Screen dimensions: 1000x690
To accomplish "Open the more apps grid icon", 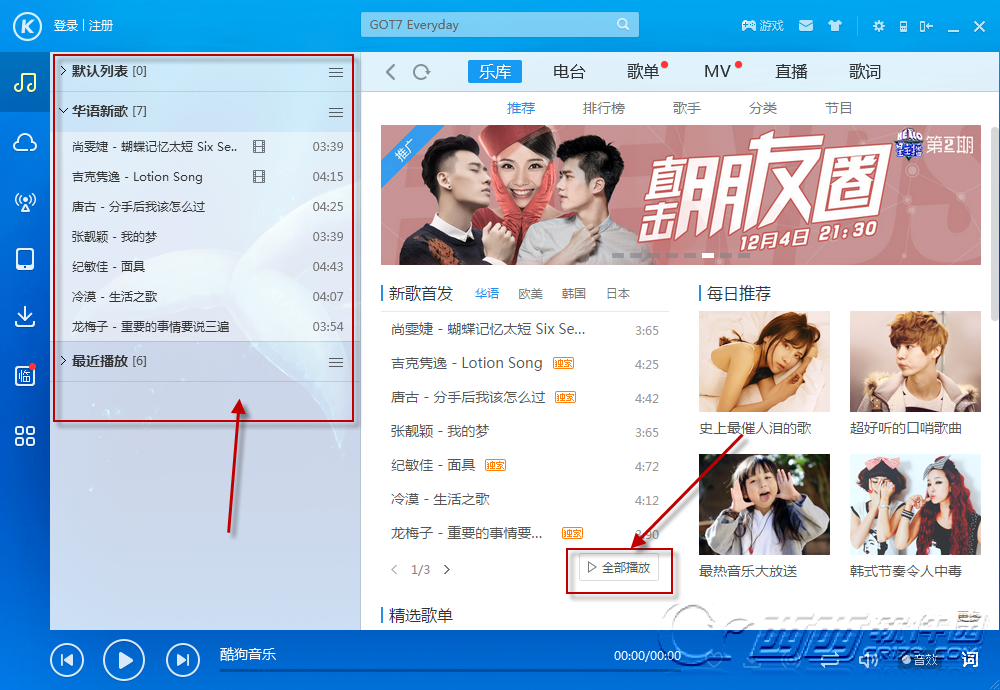I will (25, 436).
